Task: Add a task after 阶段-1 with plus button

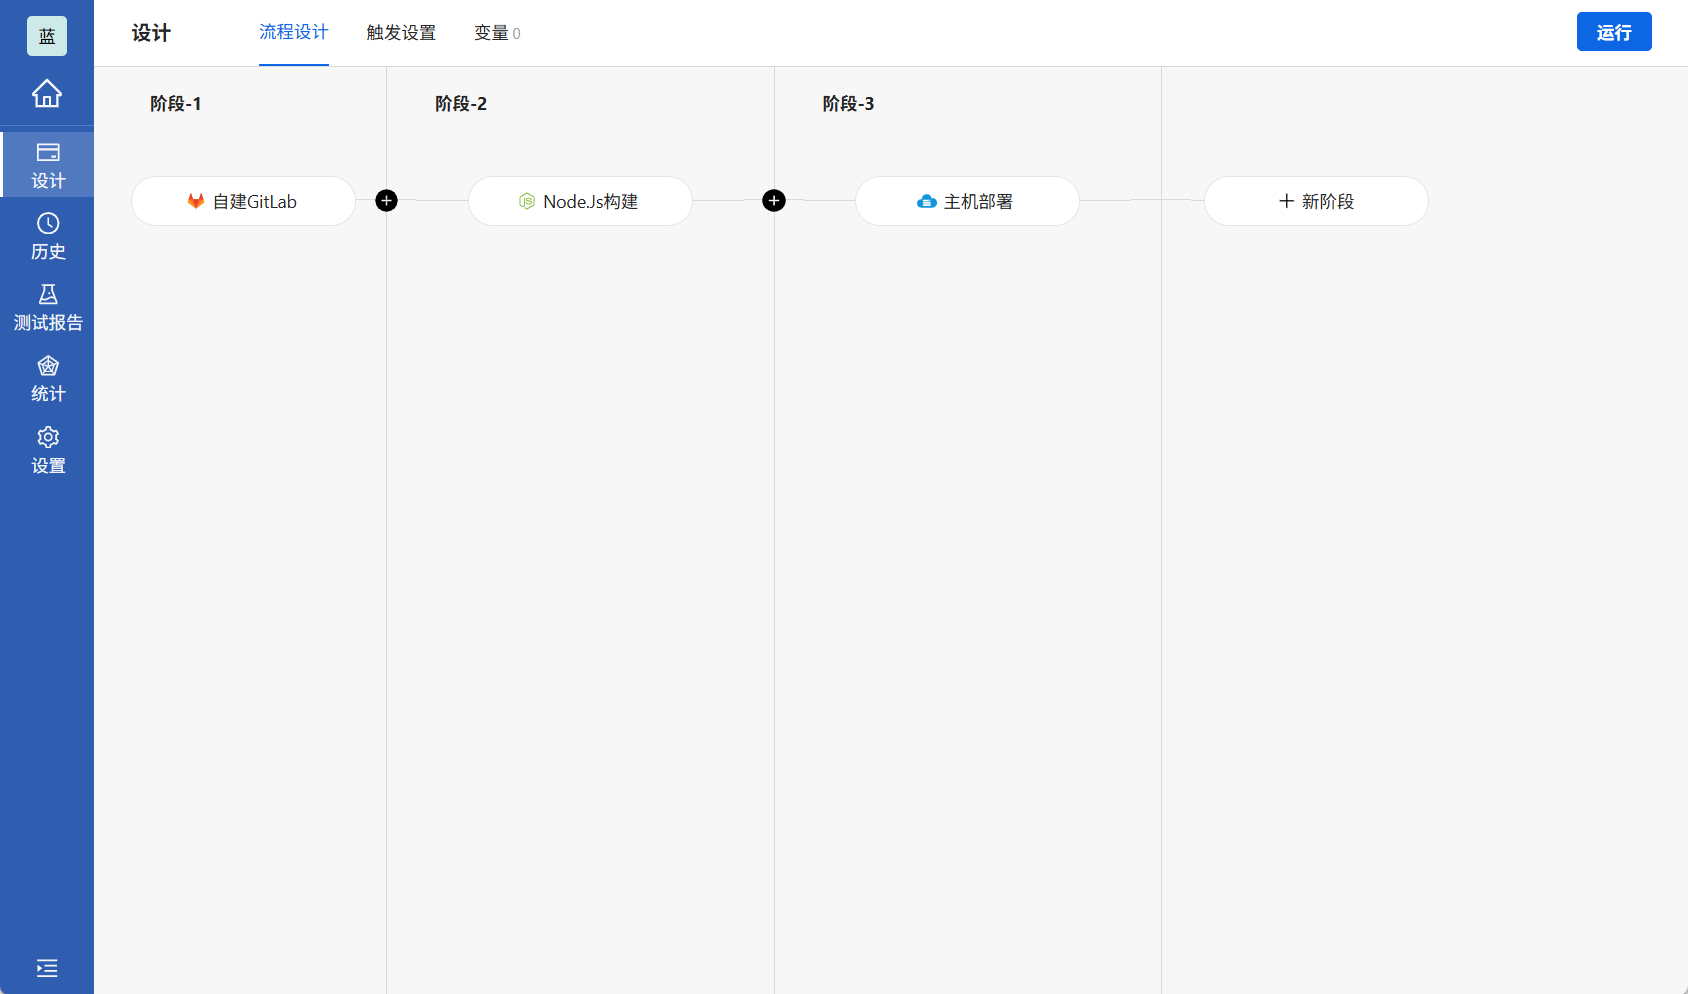Action: coord(386,200)
